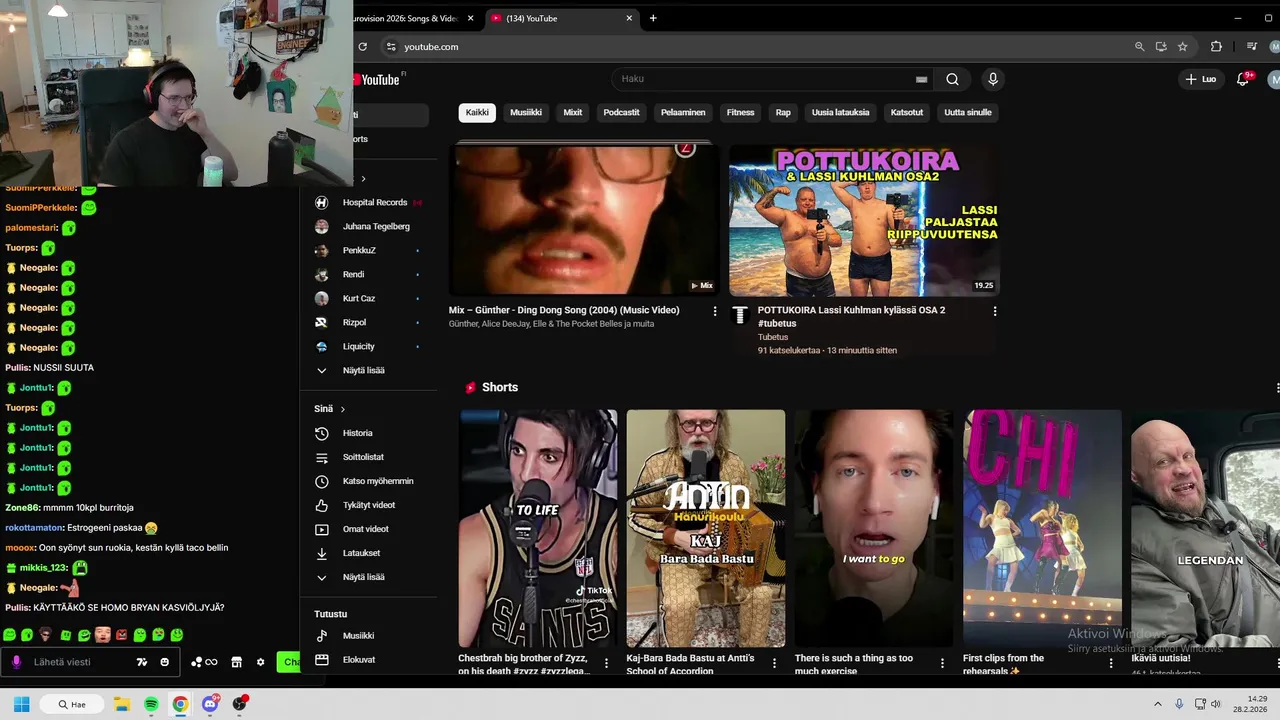1280x720 pixels.
Task: Open options for the Günther Ding Dong Song video
Action: coord(714,312)
